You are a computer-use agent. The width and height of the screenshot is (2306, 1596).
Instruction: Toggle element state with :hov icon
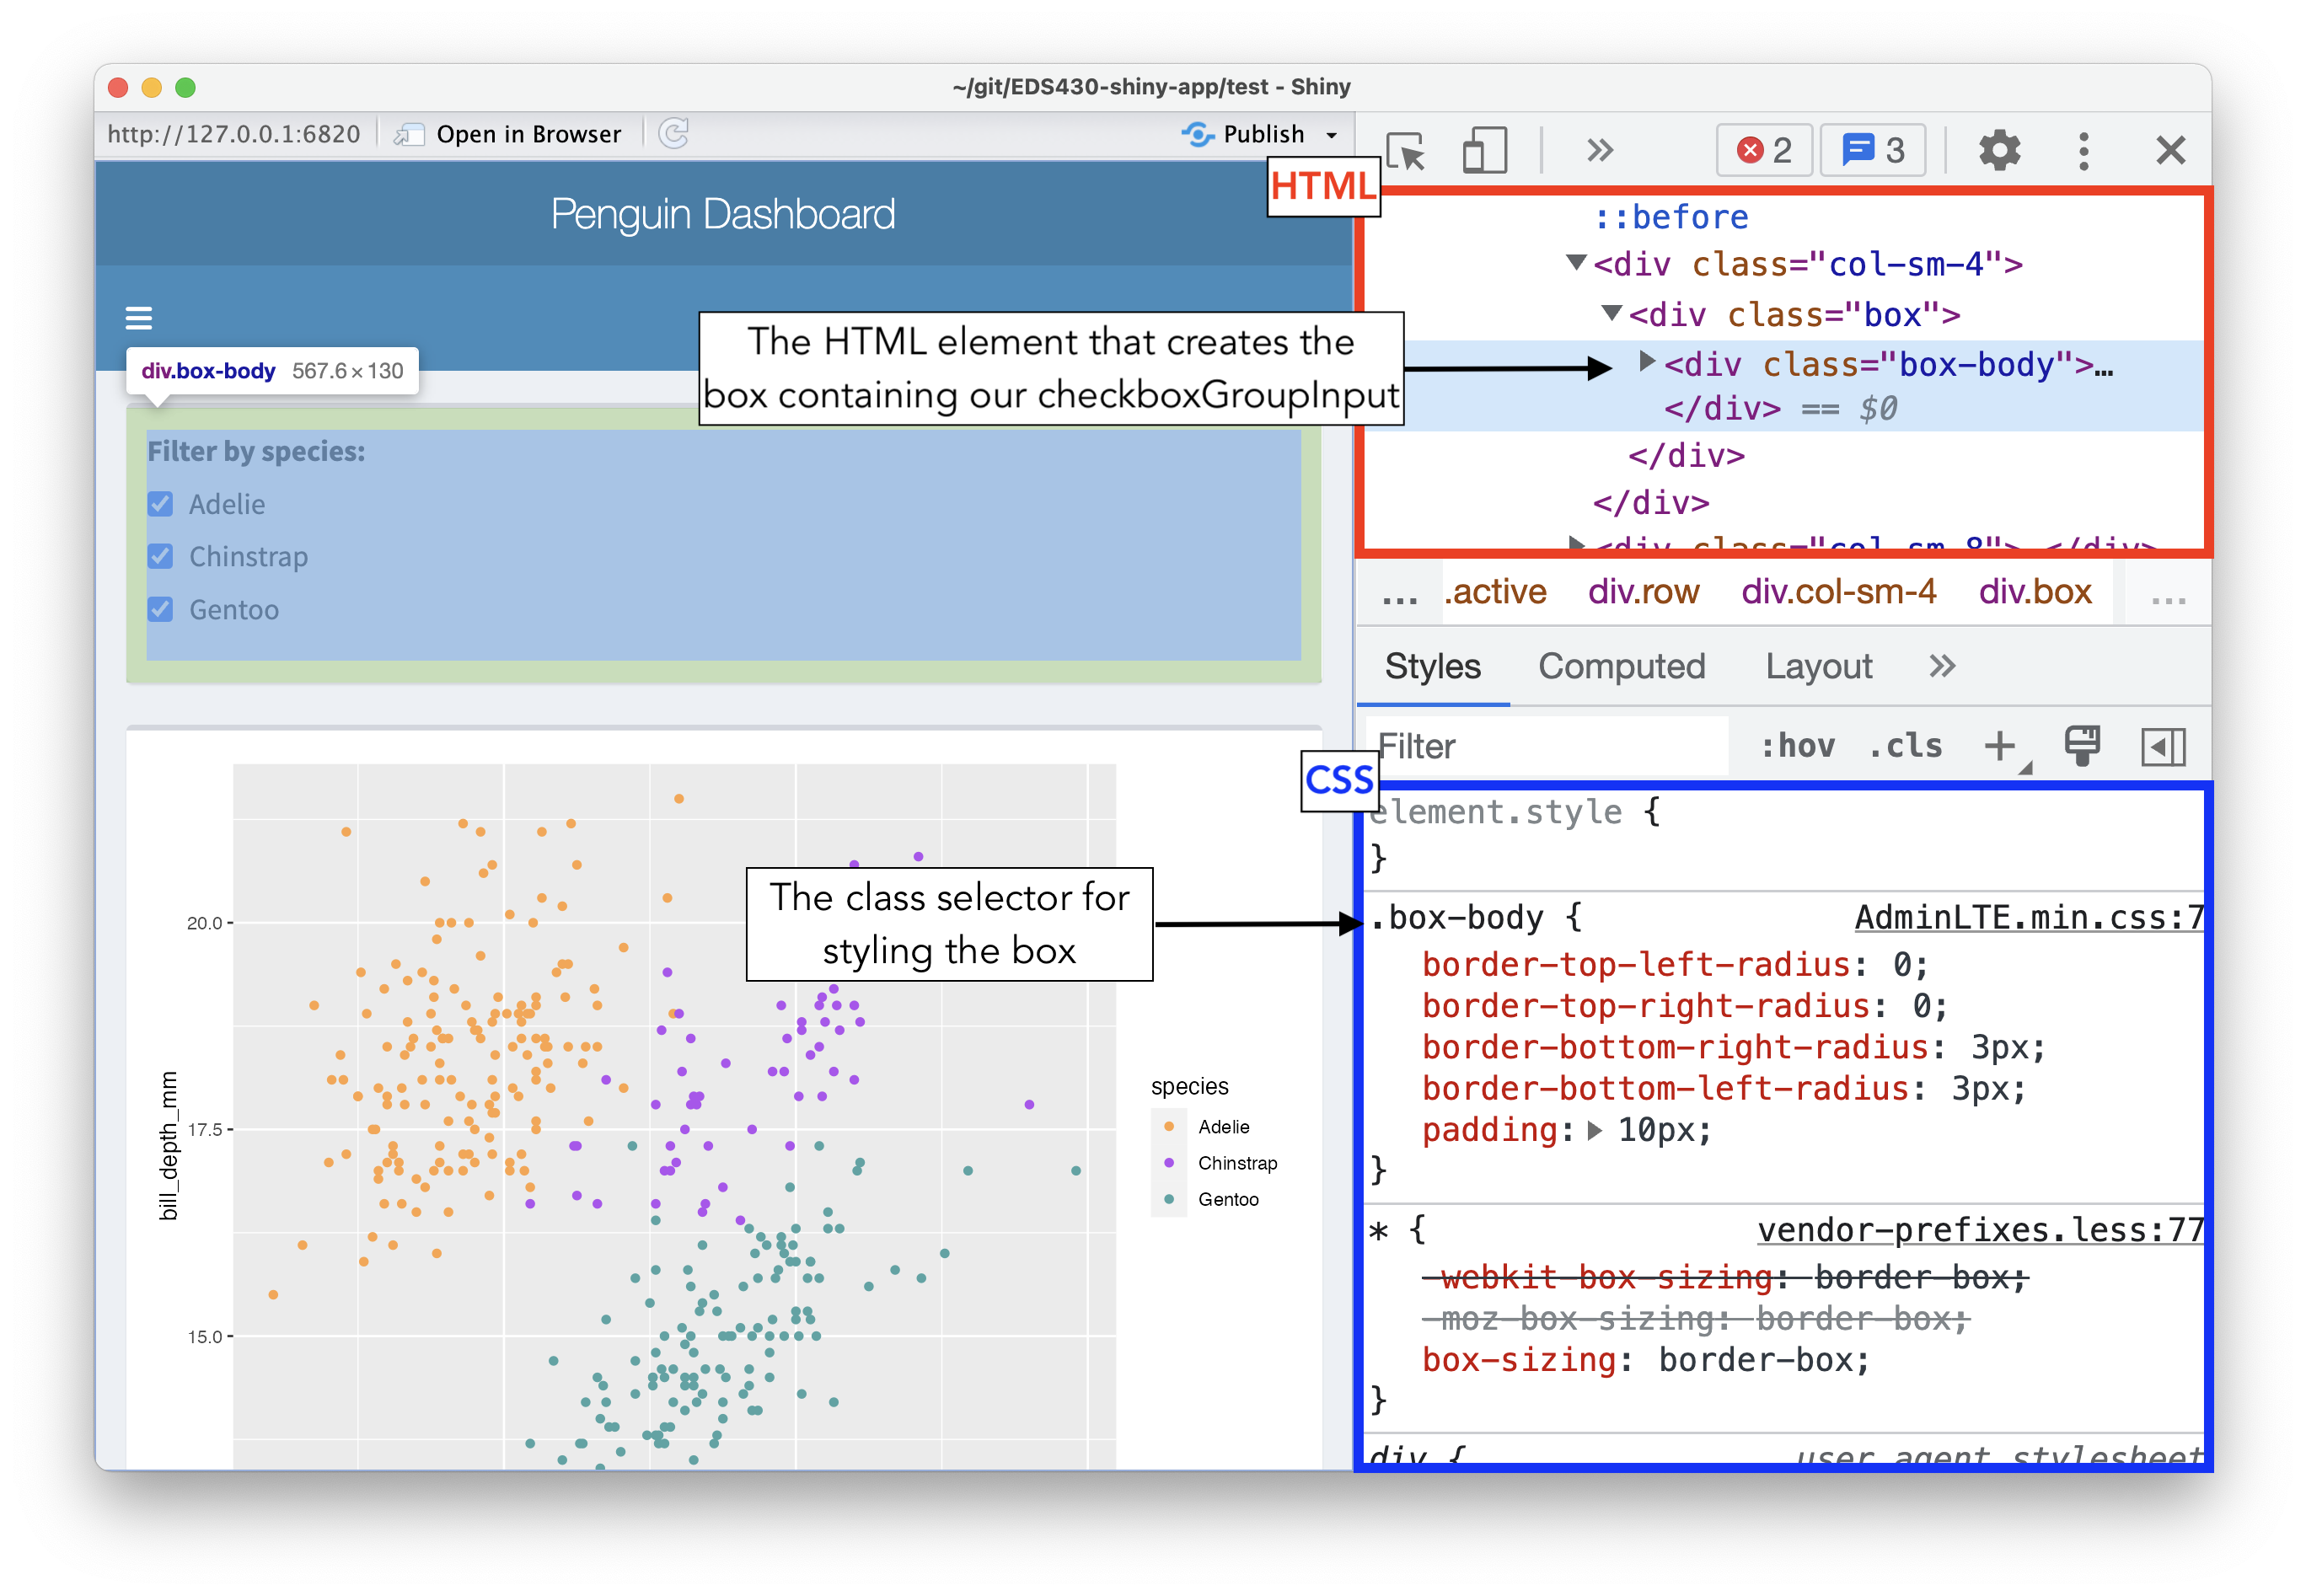click(x=1797, y=746)
